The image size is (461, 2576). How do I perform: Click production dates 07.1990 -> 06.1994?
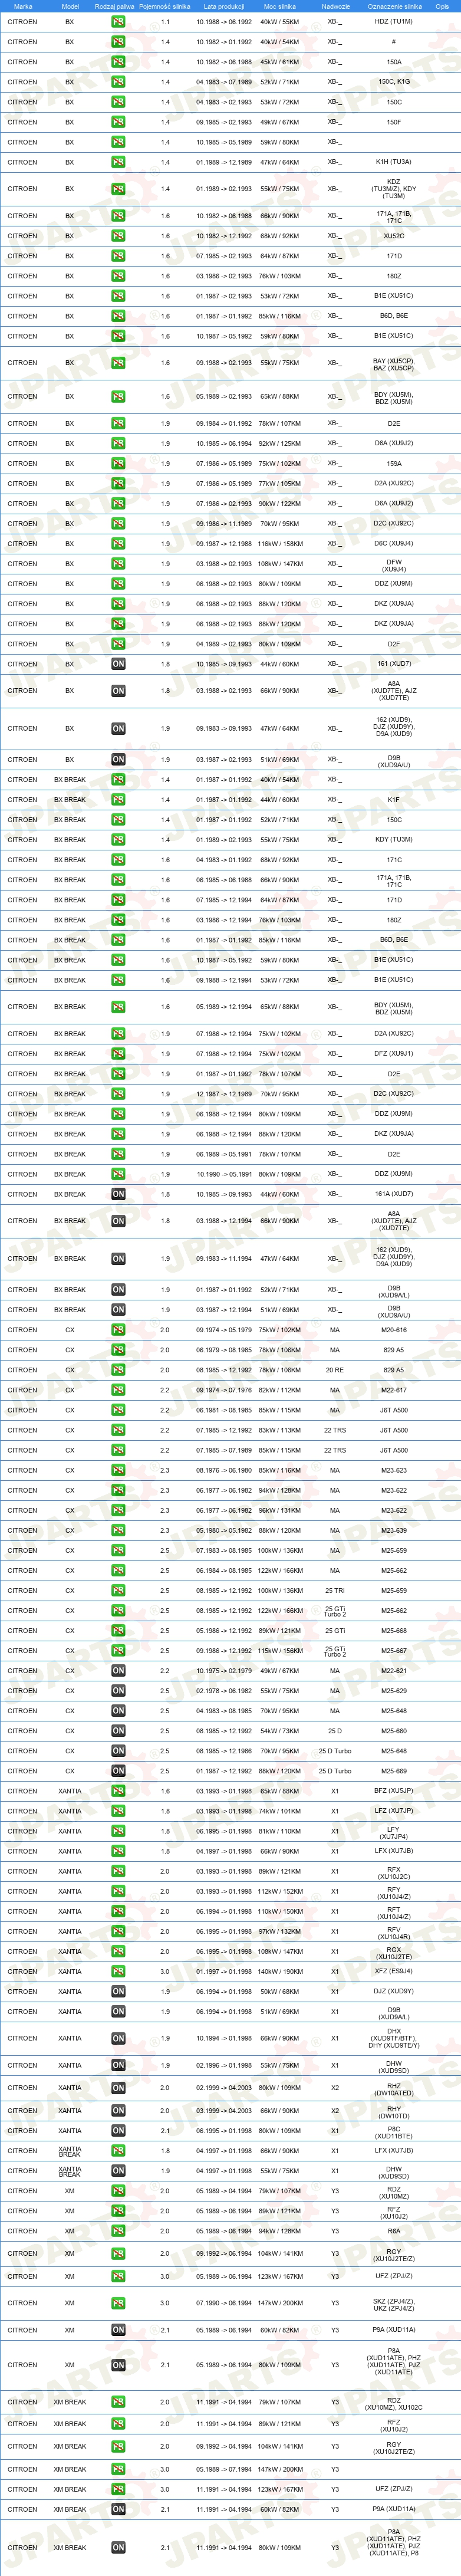click(x=223, y=2303)
